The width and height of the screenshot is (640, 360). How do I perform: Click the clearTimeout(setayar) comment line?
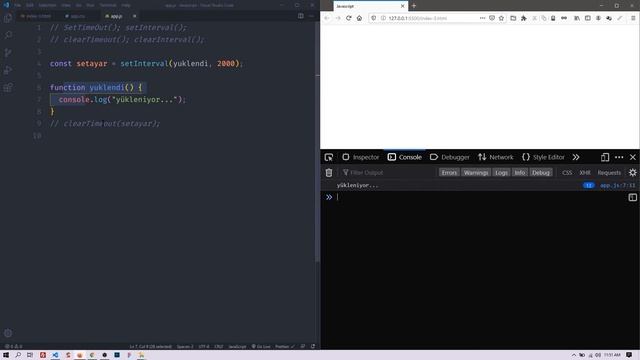(x=105, y=124)
